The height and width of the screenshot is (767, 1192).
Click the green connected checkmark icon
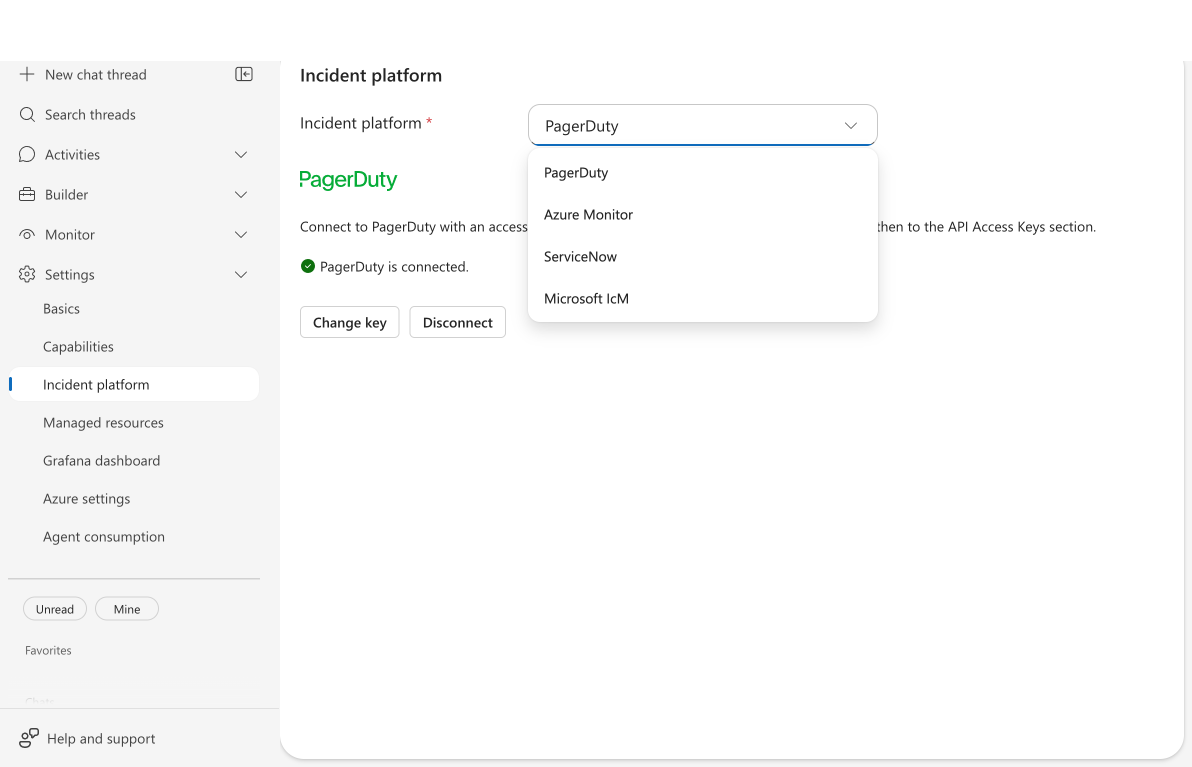(308, 266)
